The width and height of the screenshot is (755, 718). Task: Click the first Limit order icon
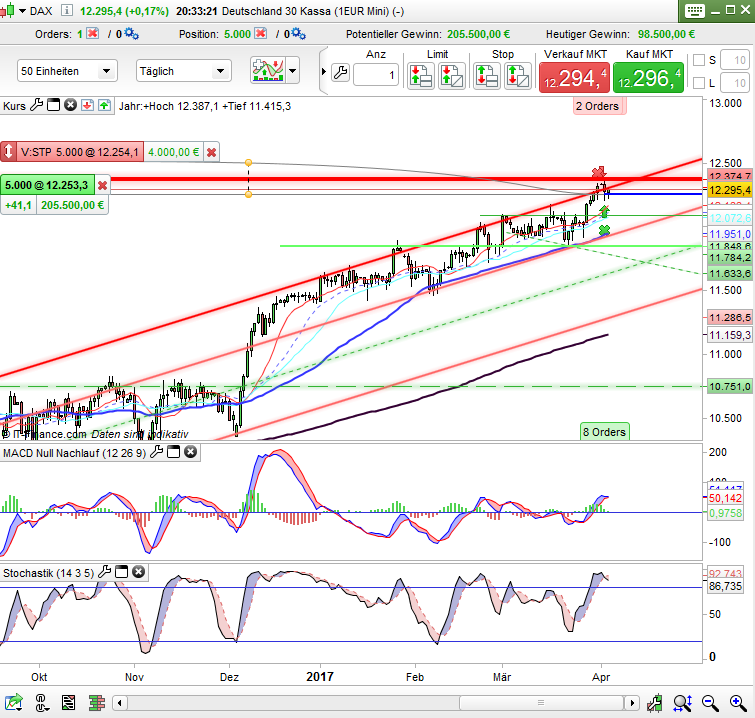421,76
